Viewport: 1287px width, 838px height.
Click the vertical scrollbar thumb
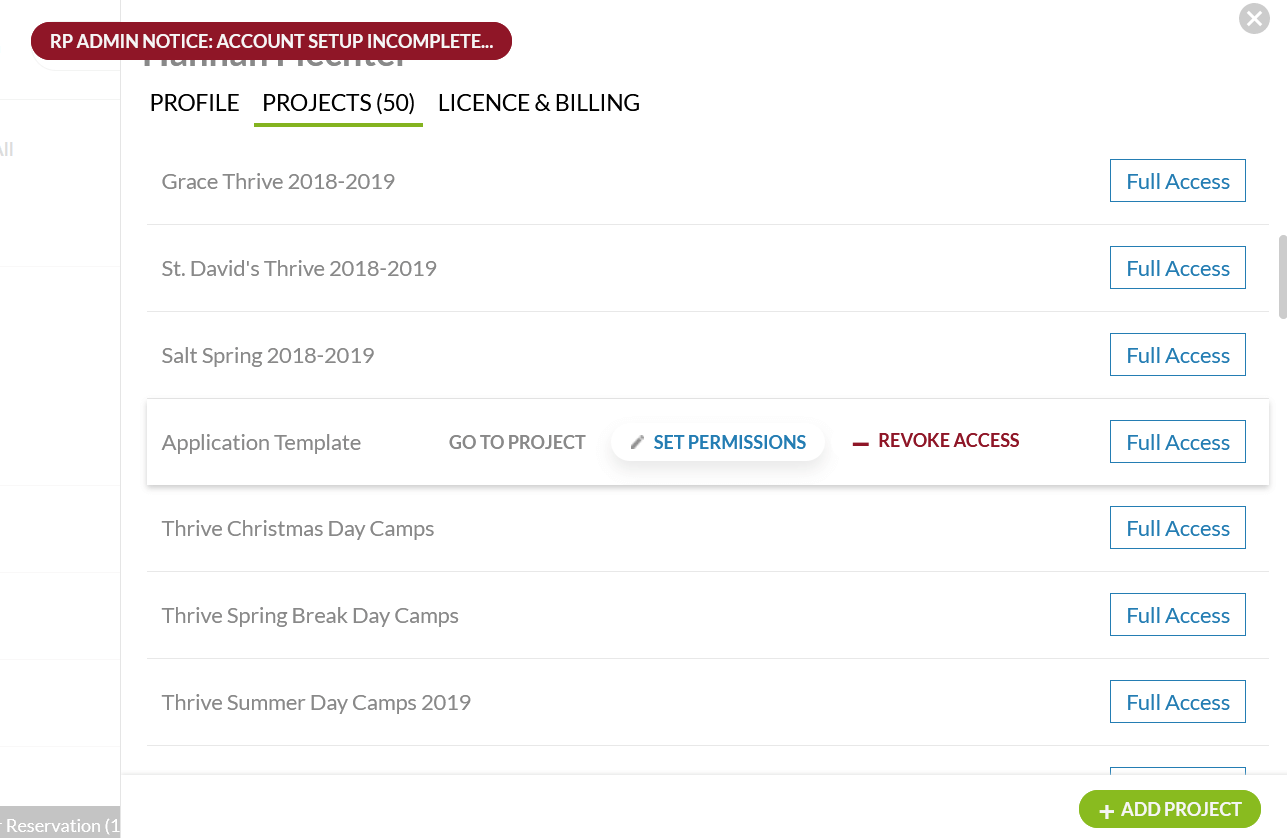[x=1282, y=277]
